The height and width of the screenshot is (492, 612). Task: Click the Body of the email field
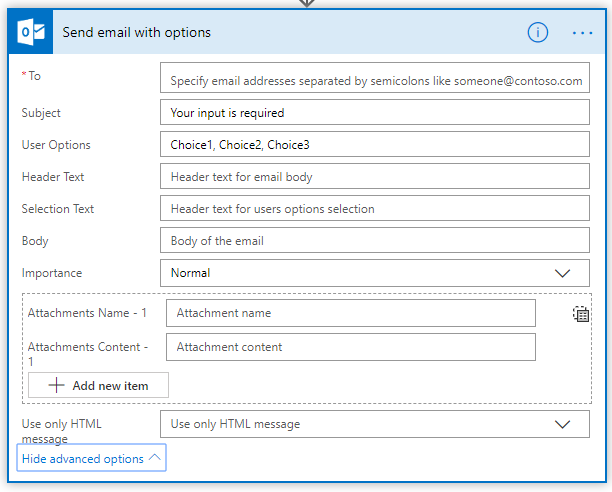[375, 241]
